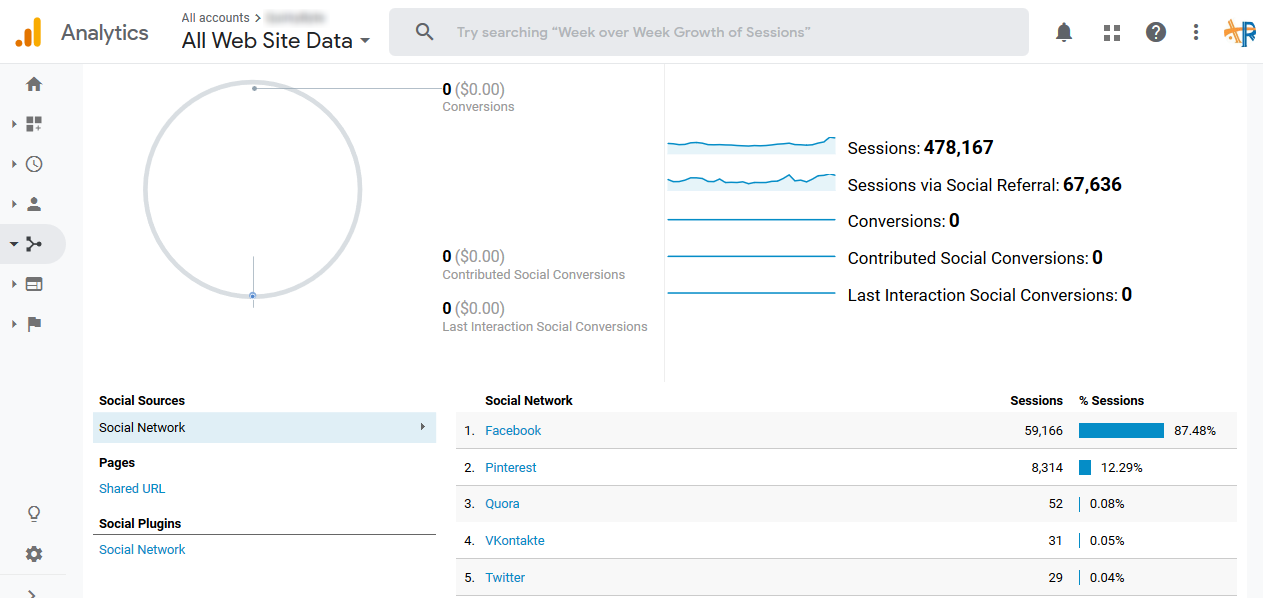Screen dimensions: 1263x598
Task: Expand the All Web Site Data dropdown
Action: [276, 41]
